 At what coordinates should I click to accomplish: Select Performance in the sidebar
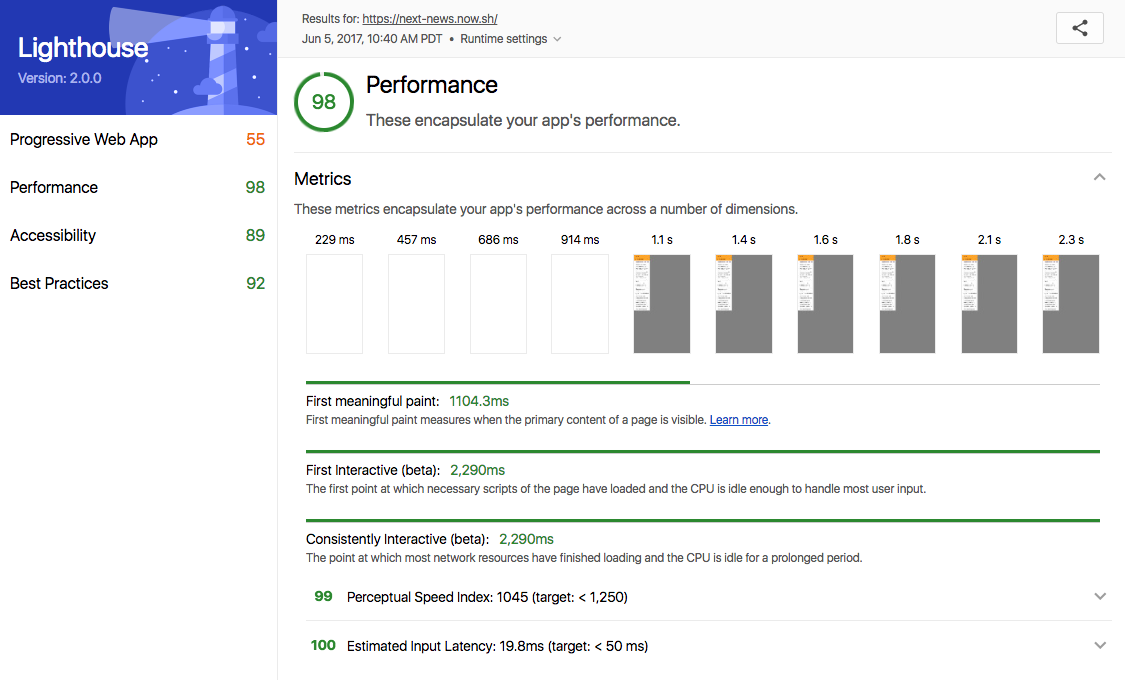(x=54, y=188)
